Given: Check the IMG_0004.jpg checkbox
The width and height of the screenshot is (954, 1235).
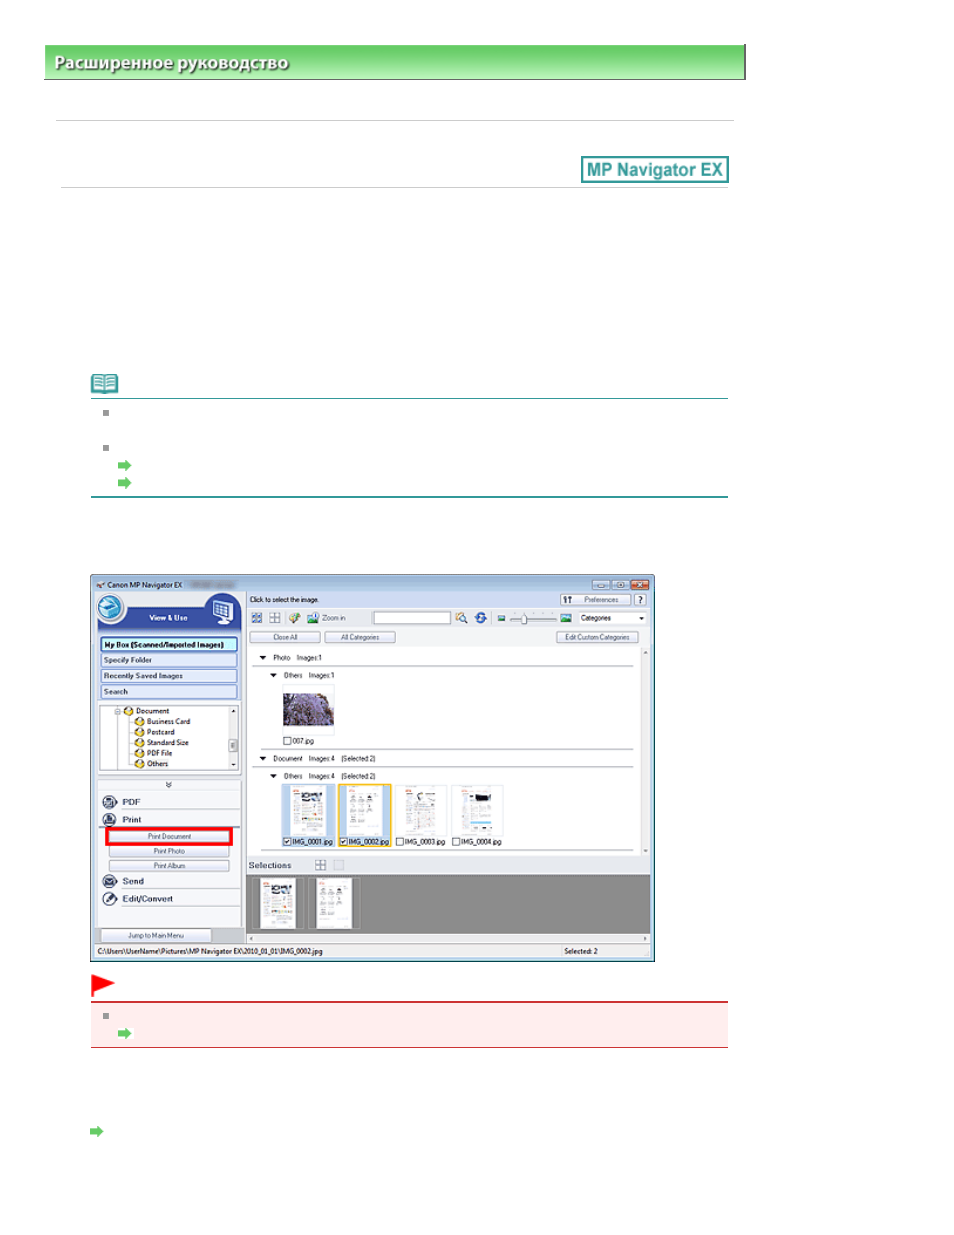Looking at the screenshot, I should pyautogui.click(x=456, y=842).
